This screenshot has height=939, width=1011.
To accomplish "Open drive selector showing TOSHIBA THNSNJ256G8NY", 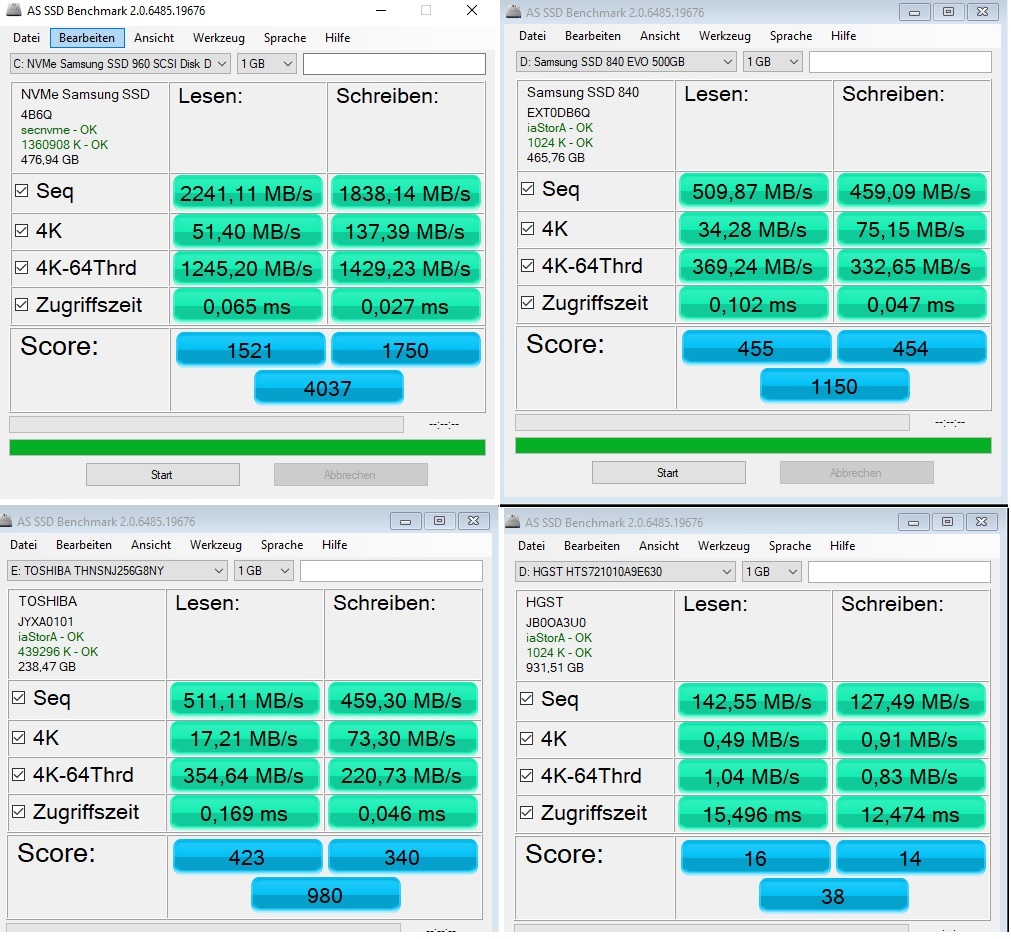I will (x=117, y=571).
